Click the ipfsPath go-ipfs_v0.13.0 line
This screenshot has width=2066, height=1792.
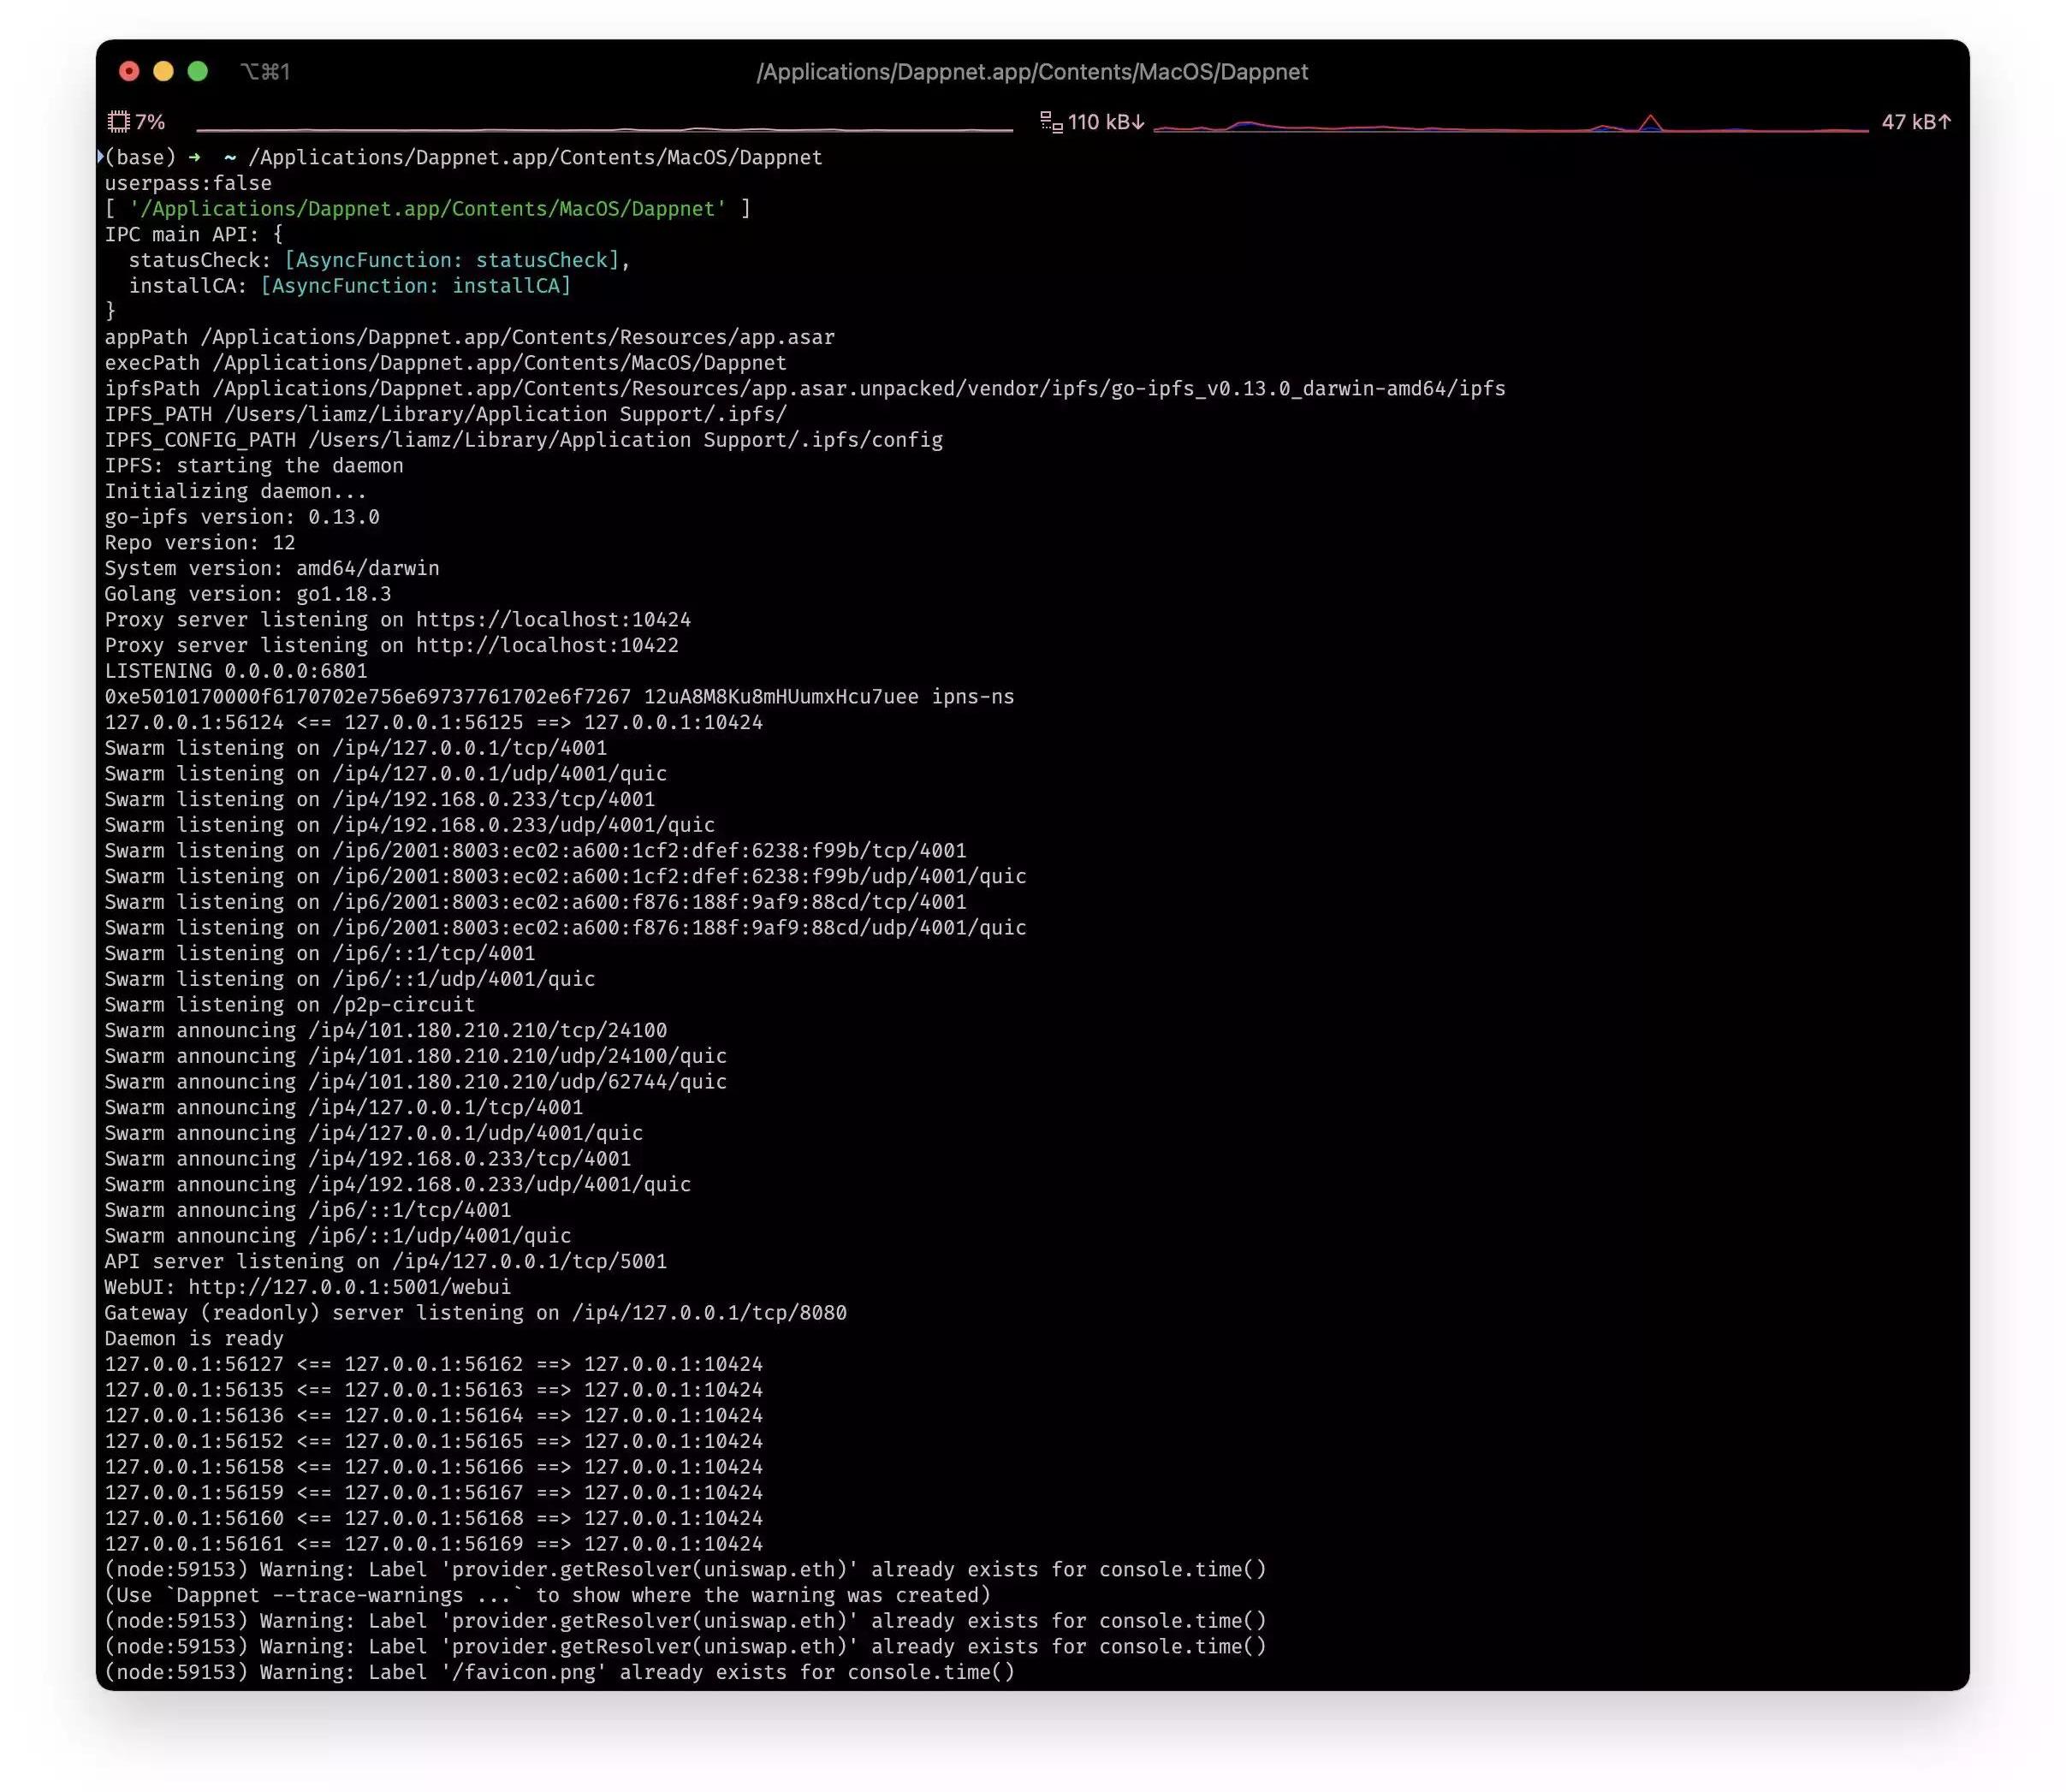tap(805, 389)
